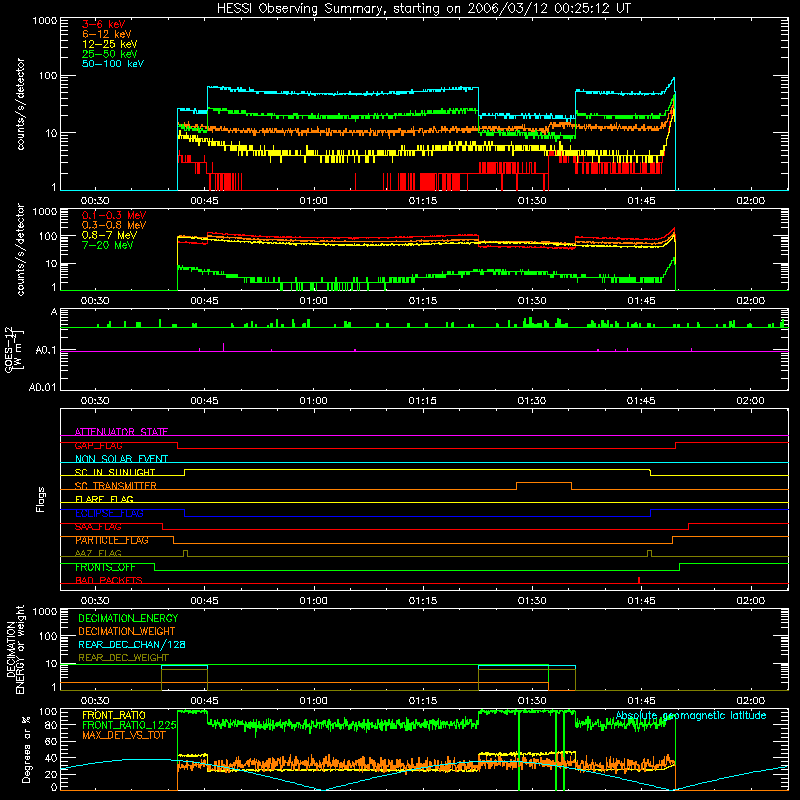Click counts/s/detector axis title of the keV panel
The width and height of the screenshot is (800, 800).
click(20, 104)
